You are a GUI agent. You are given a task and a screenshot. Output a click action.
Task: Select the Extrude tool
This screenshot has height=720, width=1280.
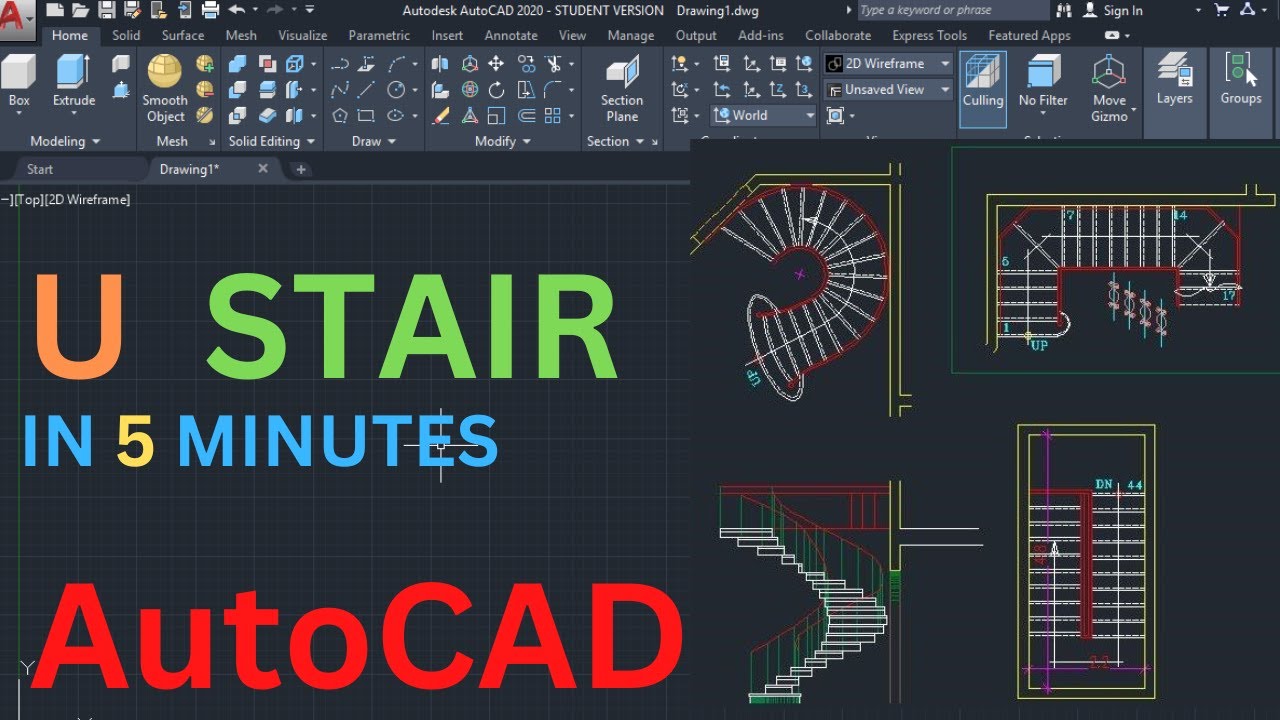pos(74,81)
